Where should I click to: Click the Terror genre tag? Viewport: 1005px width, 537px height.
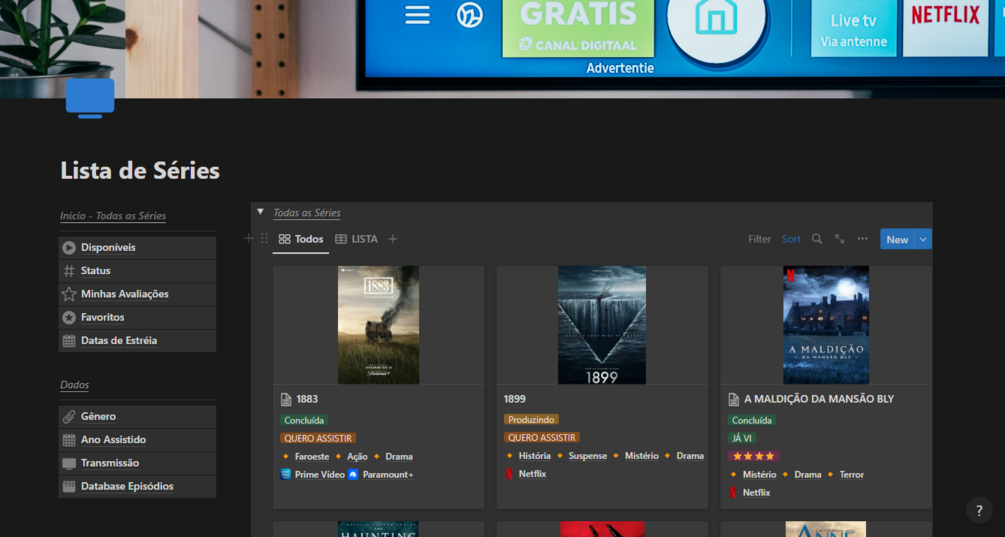[x=851, y=474]
